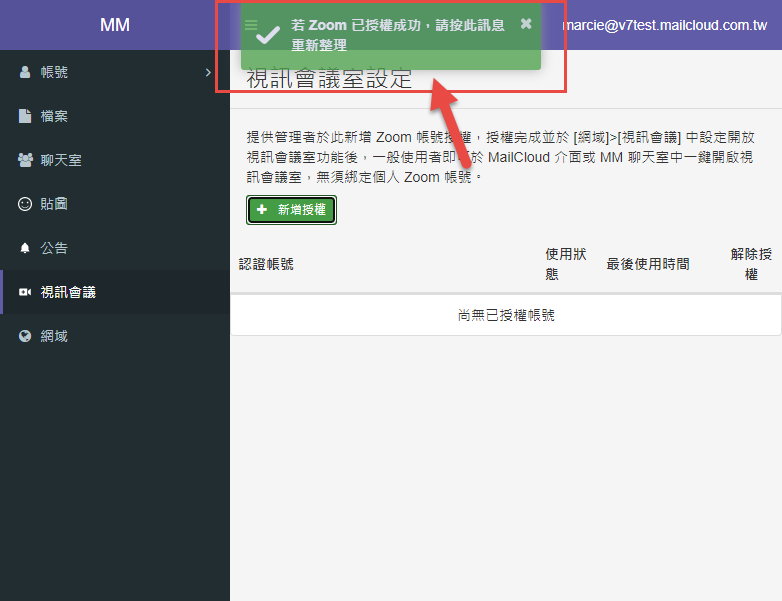The image size is (782, 601).
Task: Click the 聊天室 group icon in the sidebar
Action: (25, 160)
